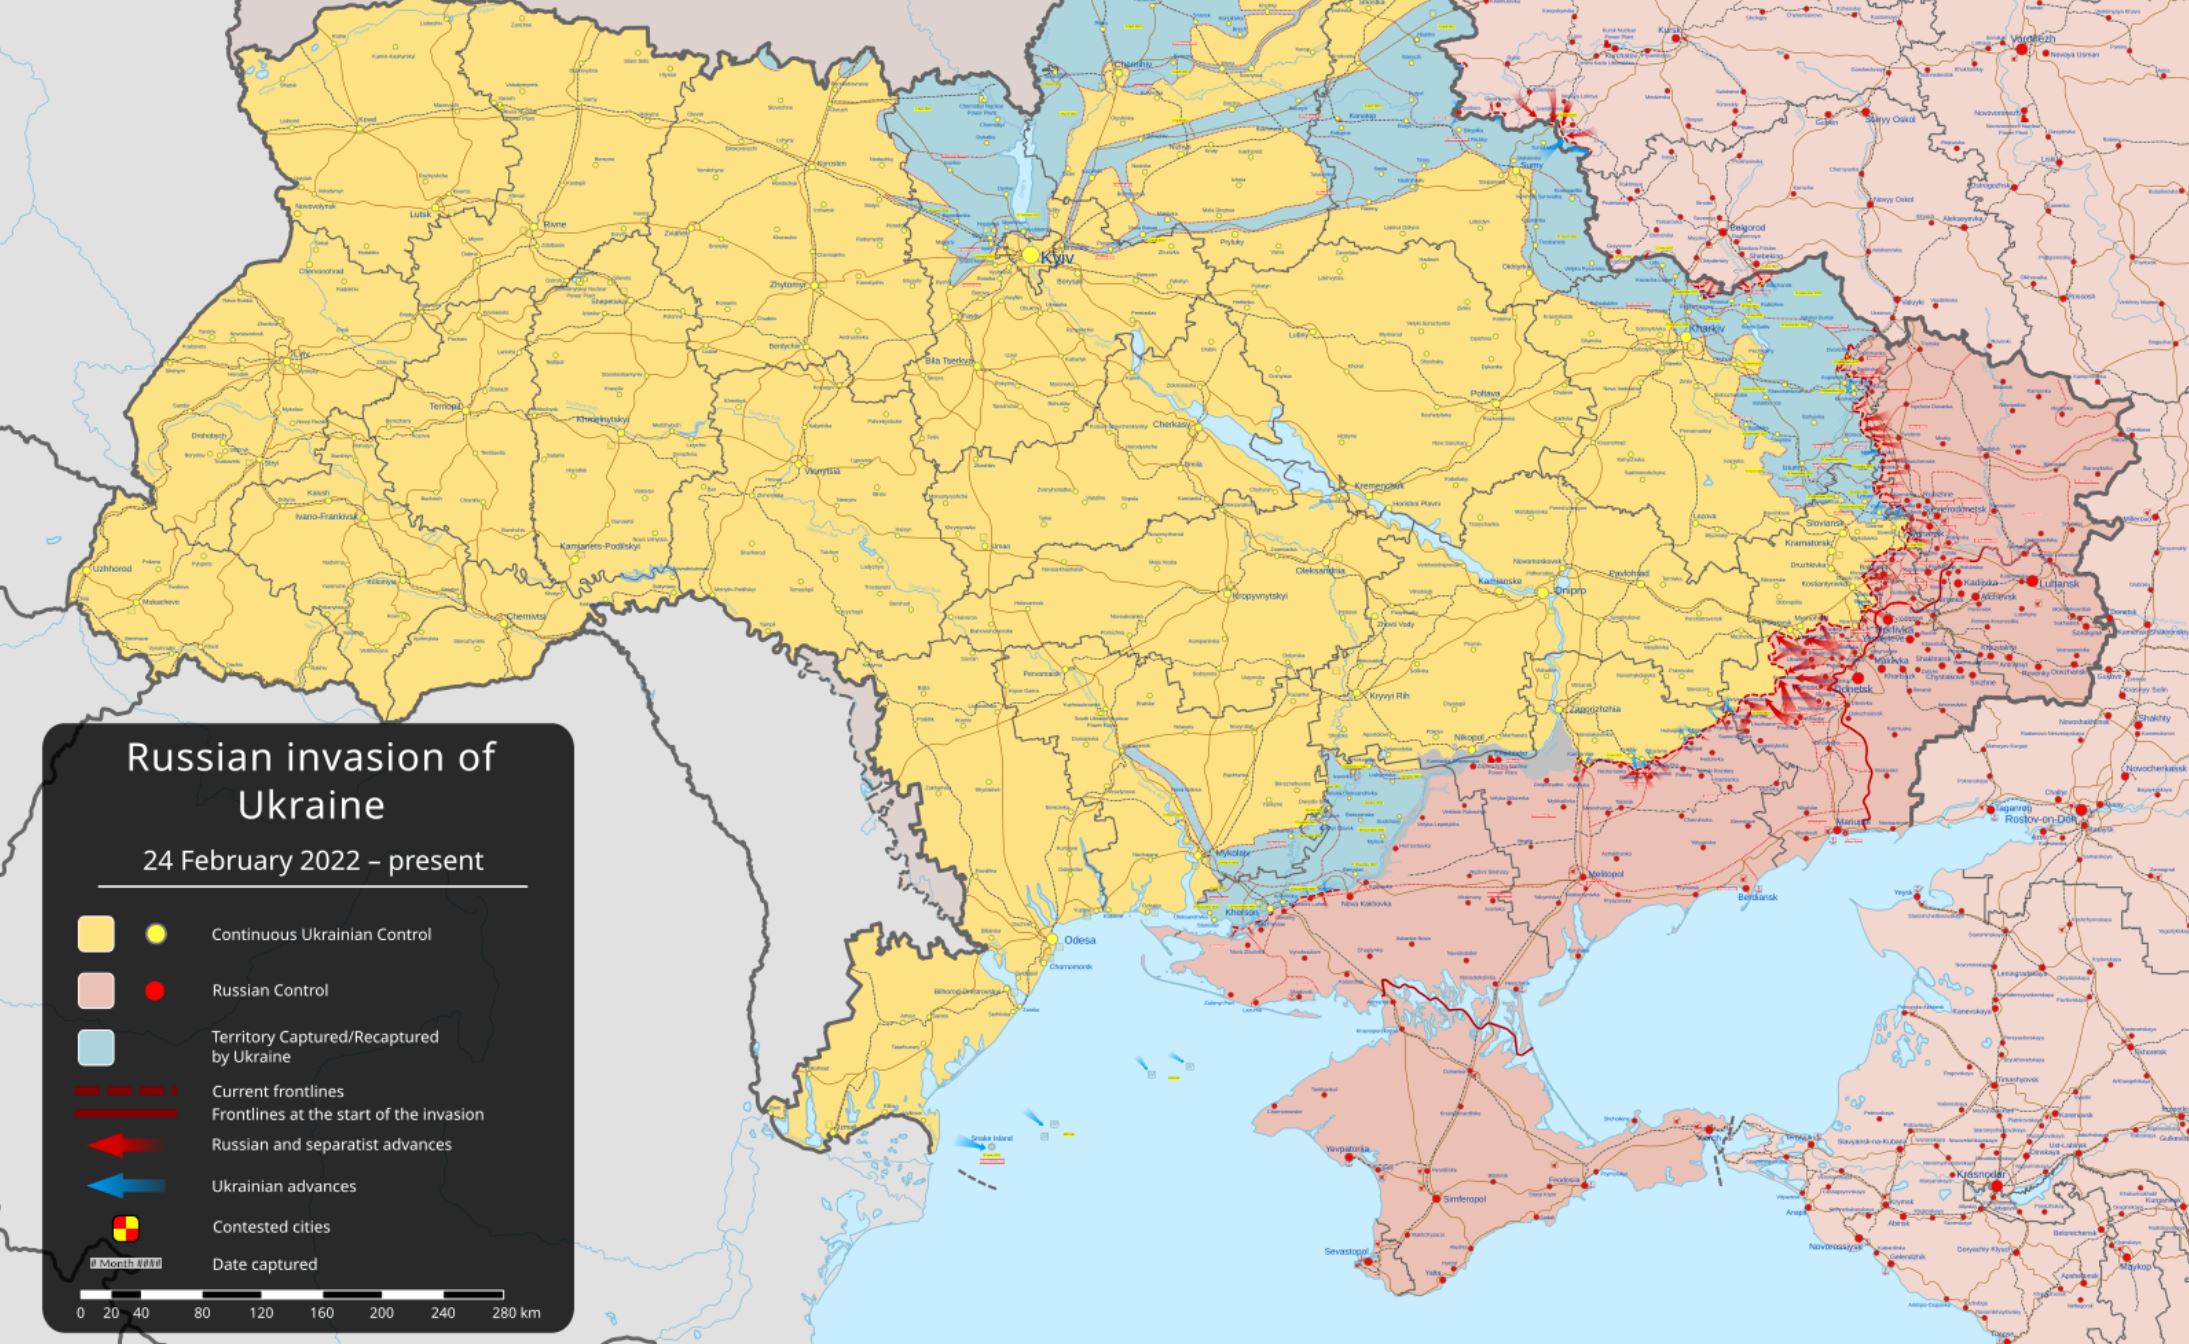Click the Kremenchuk city label

[1379, 486]
